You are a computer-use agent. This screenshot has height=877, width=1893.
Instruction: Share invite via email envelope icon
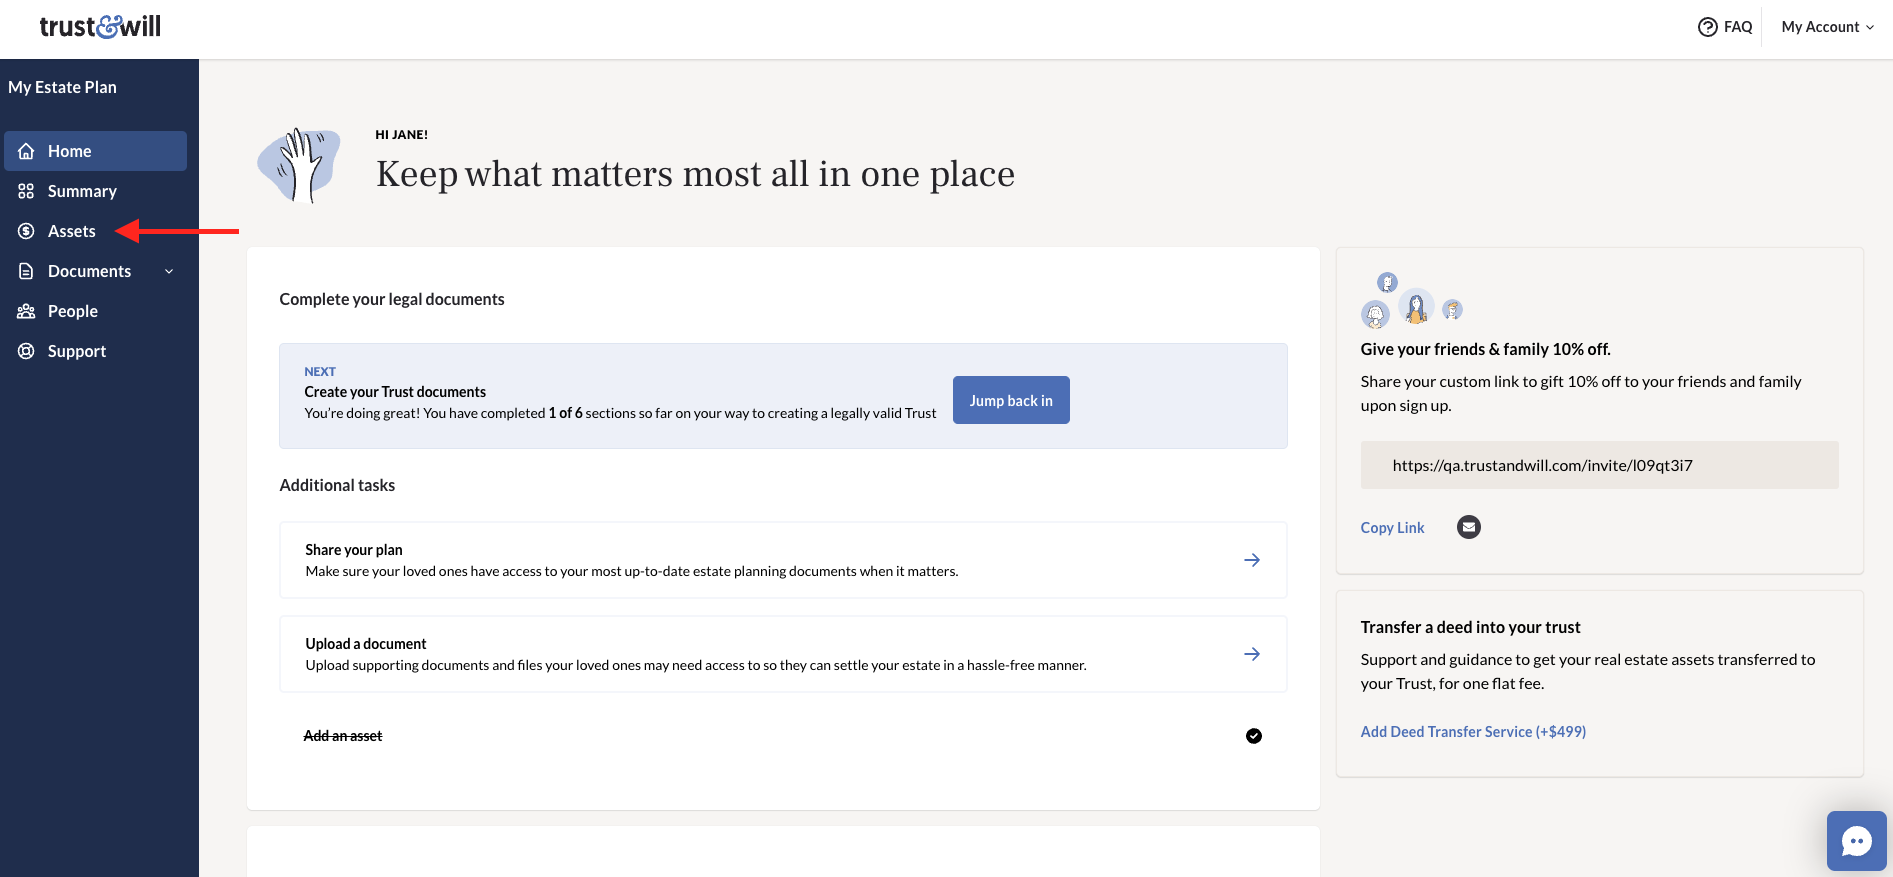1469,527
